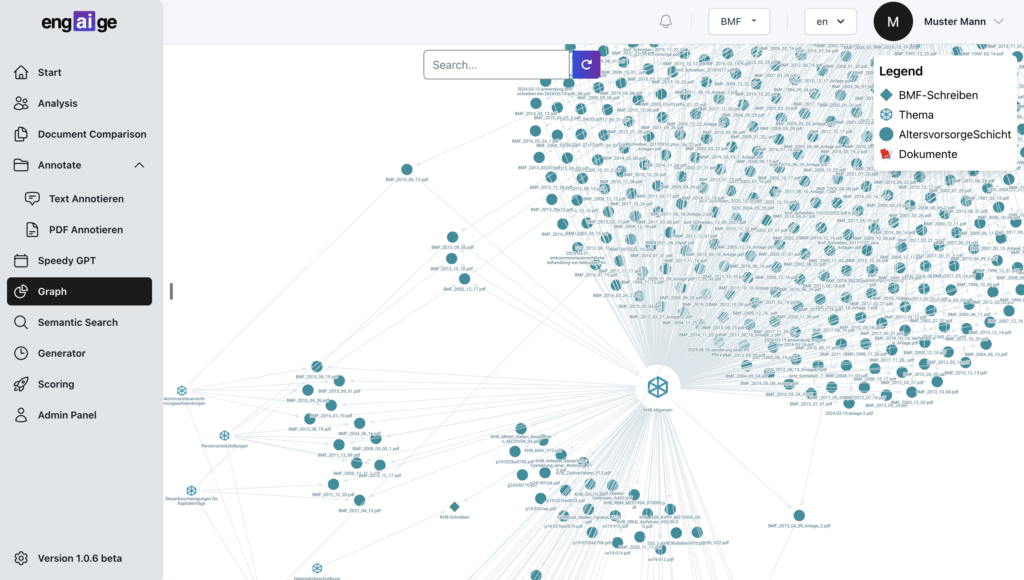Screen dimensions: 1024x580
Task: Click the graph Search field
Action: coord(496,65)
